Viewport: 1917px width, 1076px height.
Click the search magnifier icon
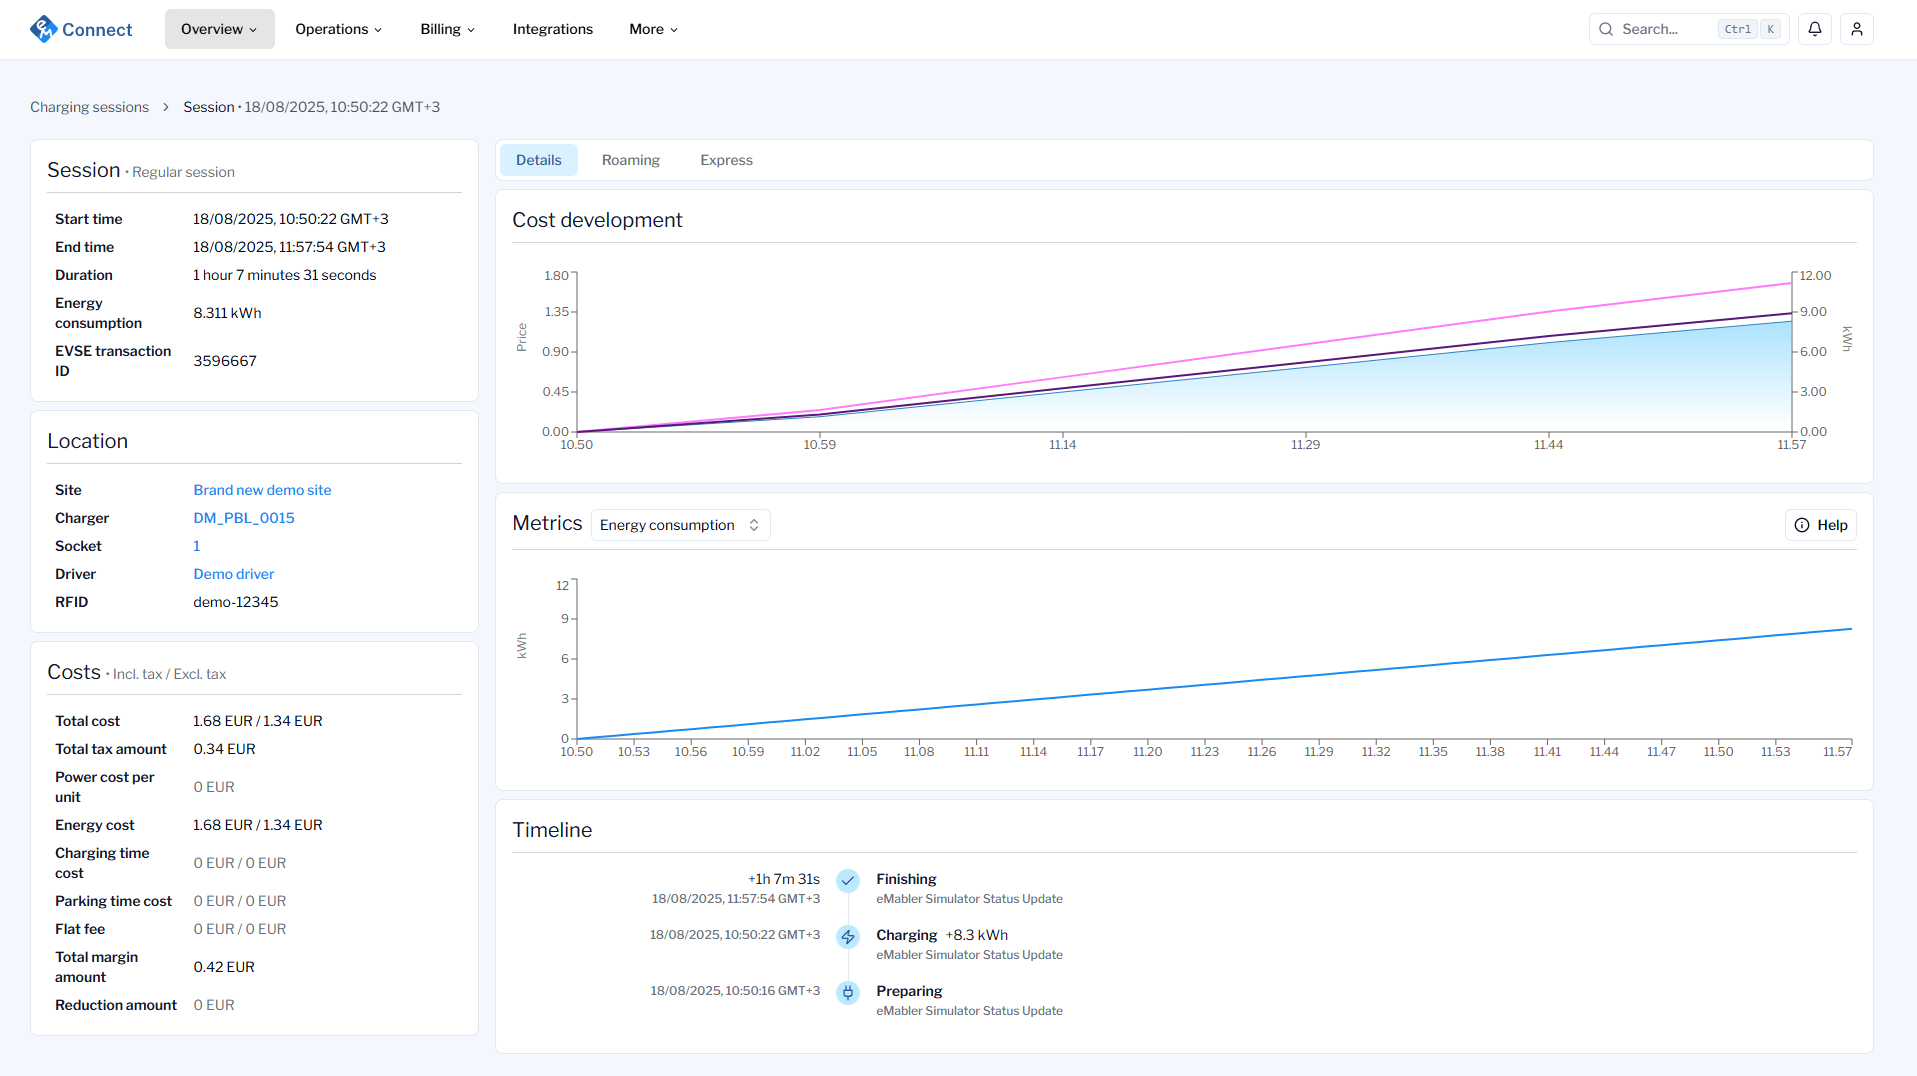(1606, 29)
